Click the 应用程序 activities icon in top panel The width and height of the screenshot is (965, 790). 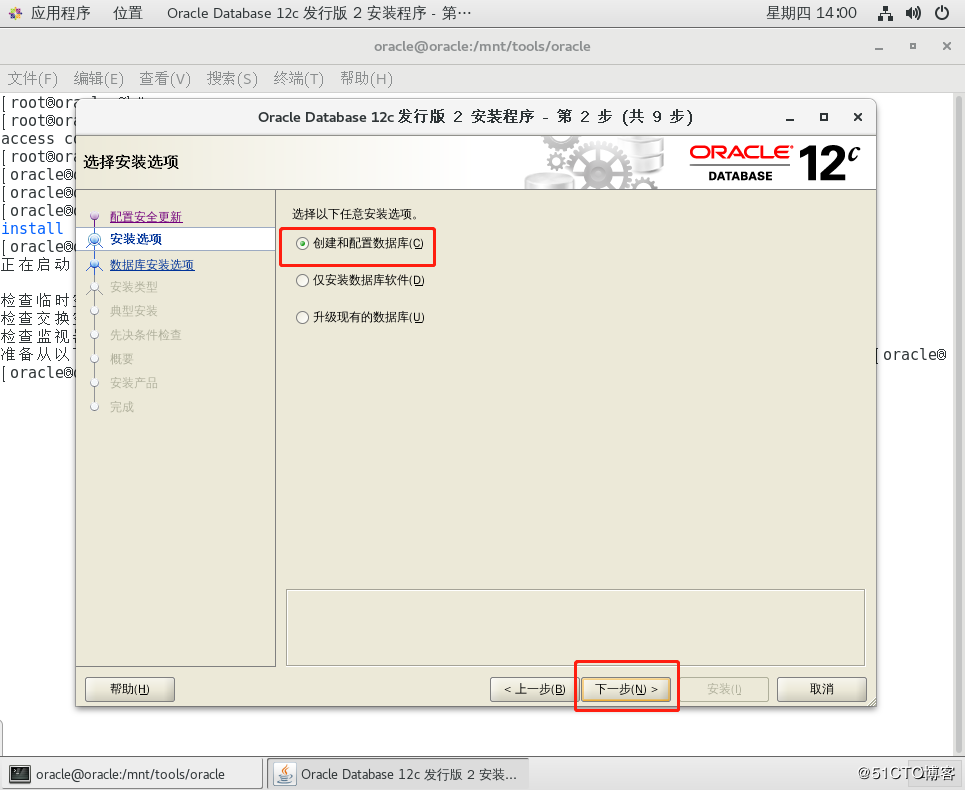15,13
